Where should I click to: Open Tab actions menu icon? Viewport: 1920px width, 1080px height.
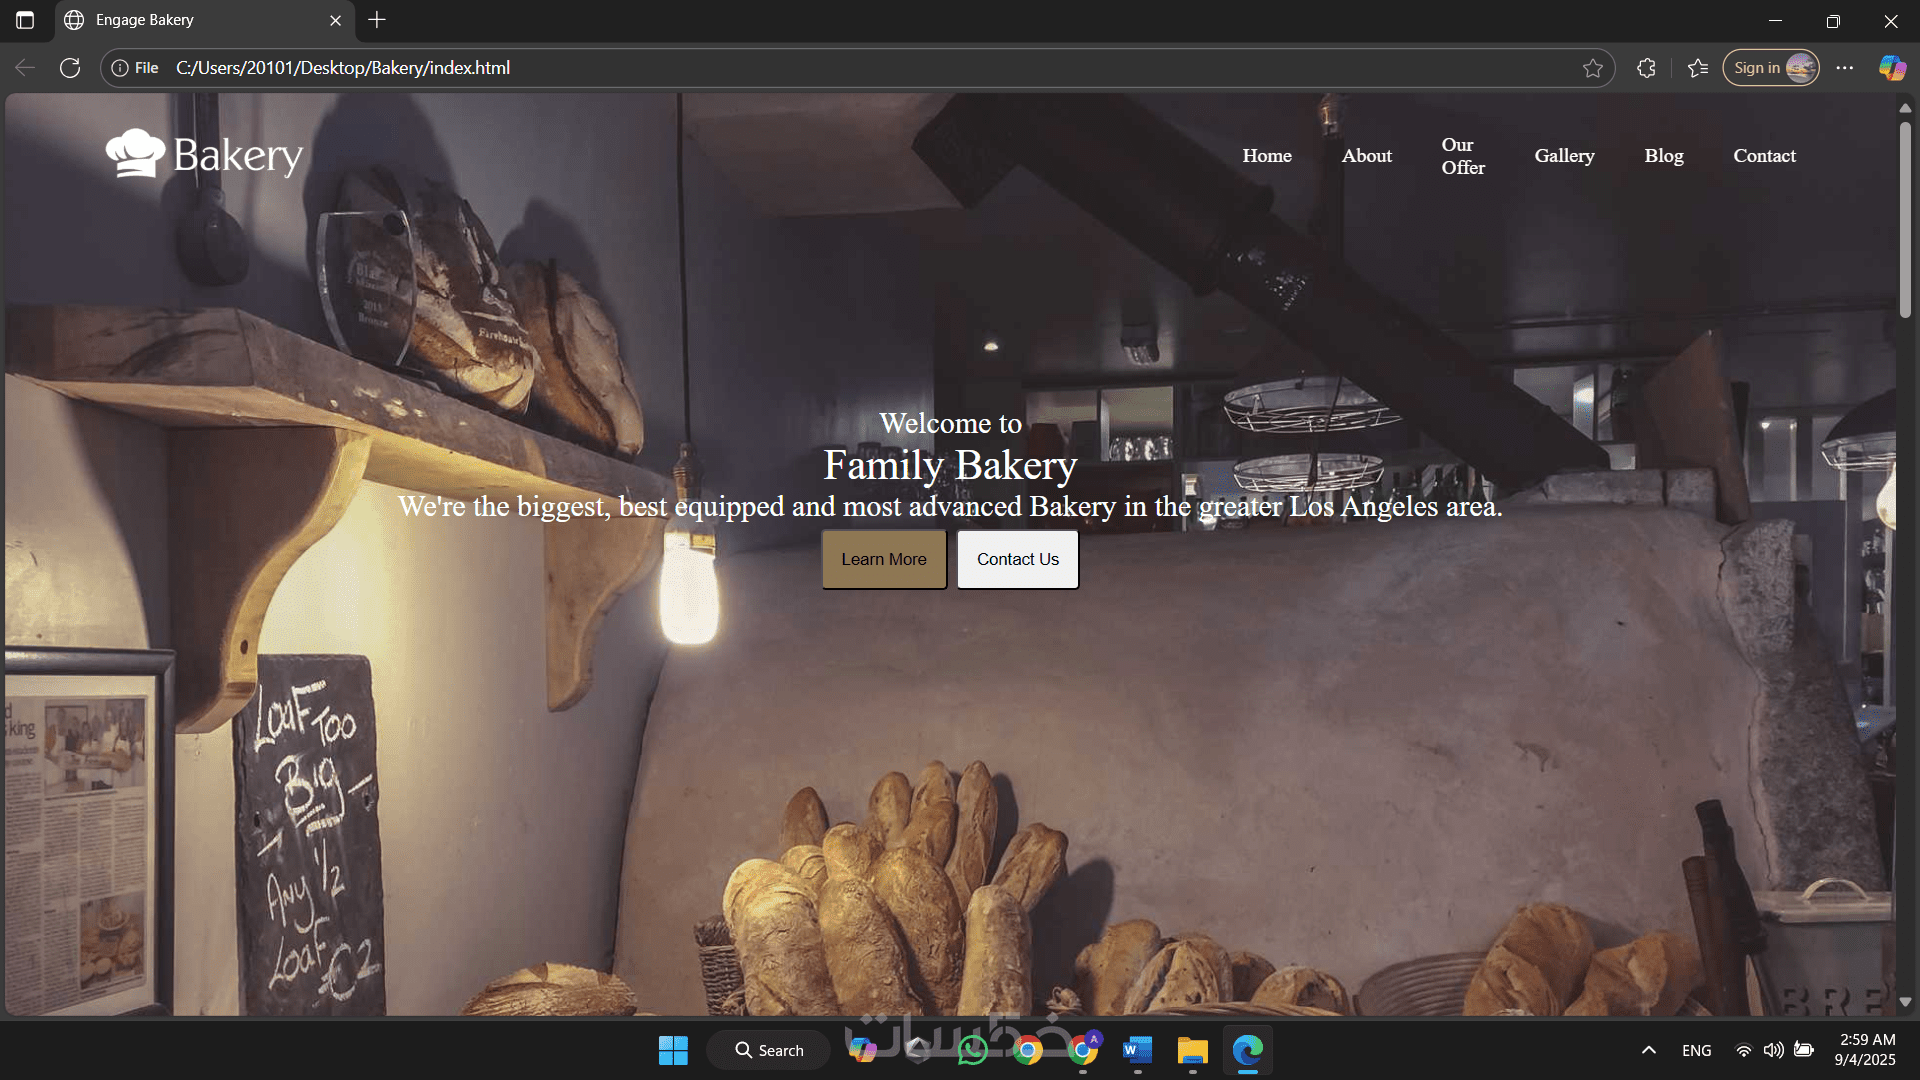(25, 20)
